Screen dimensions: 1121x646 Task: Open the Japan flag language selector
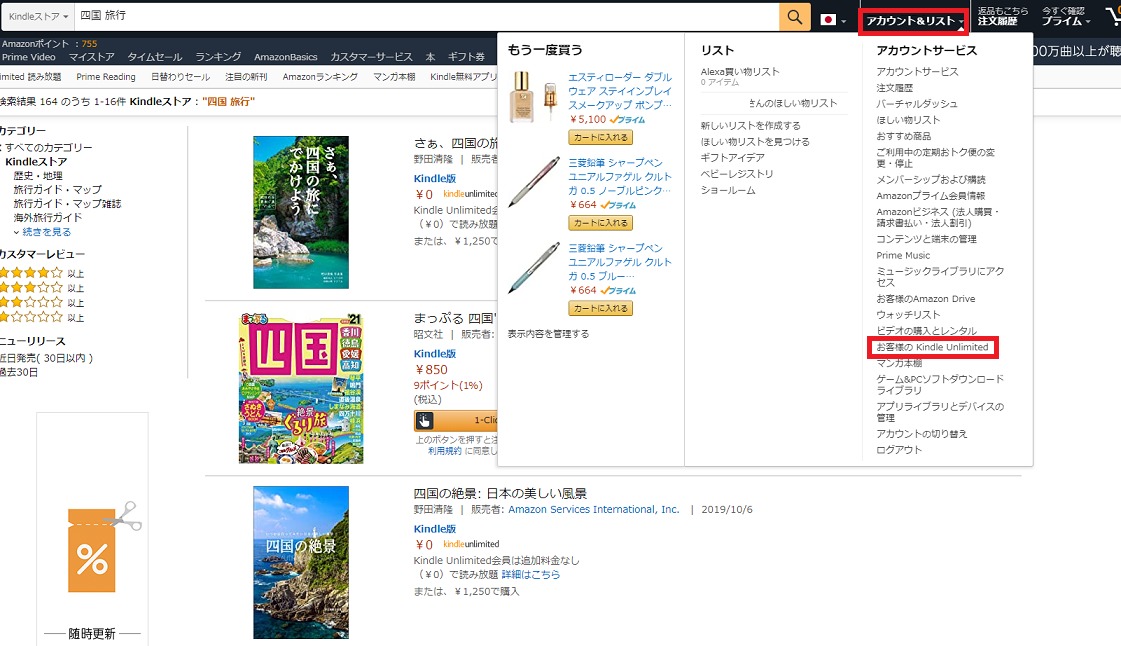[x=833, y=20]
